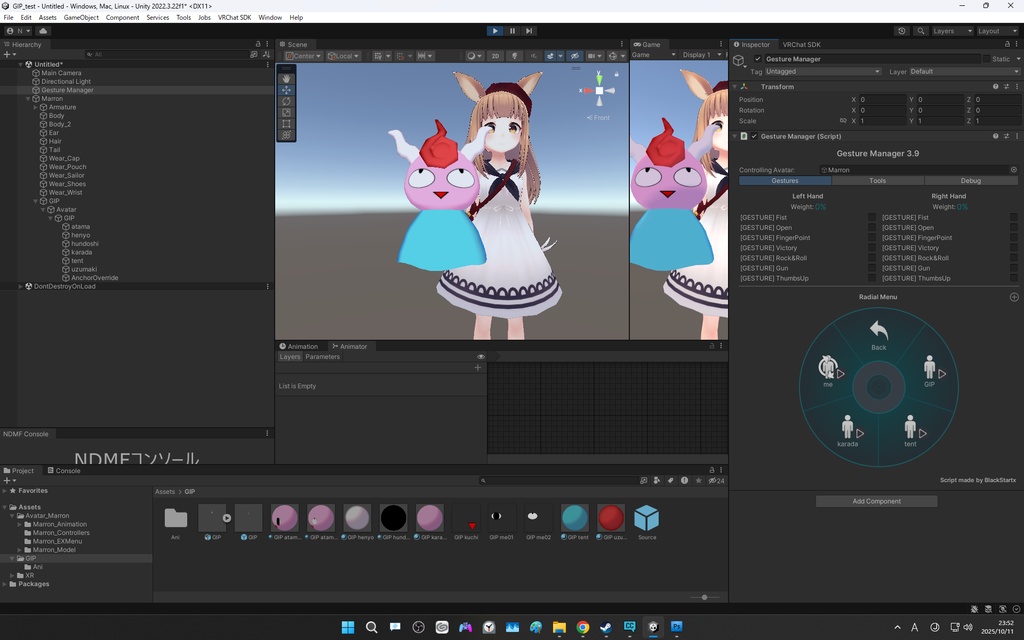
Task: Select the GIP atama thumbnail in the Project panel
Action: point(285,517)
